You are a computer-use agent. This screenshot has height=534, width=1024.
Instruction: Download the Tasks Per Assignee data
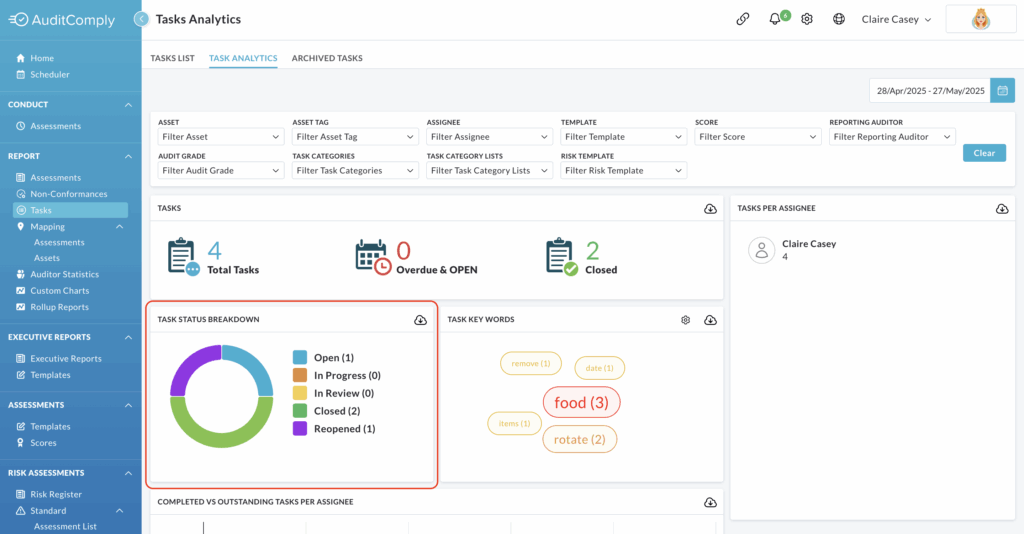pos(1002,209)
